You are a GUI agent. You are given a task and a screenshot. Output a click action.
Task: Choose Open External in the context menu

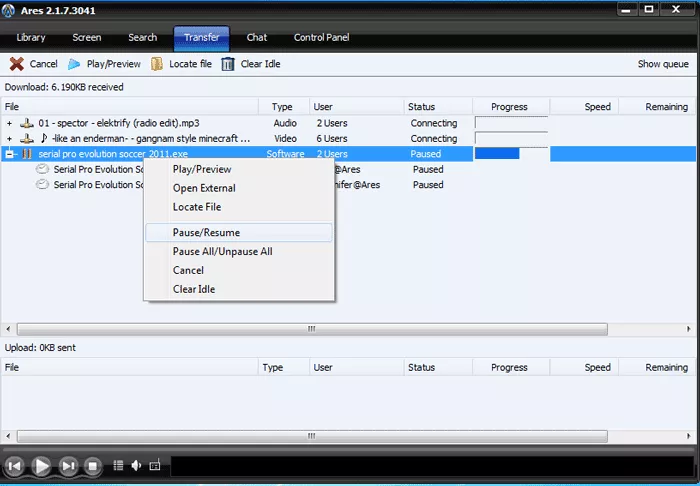pos(239,188)
